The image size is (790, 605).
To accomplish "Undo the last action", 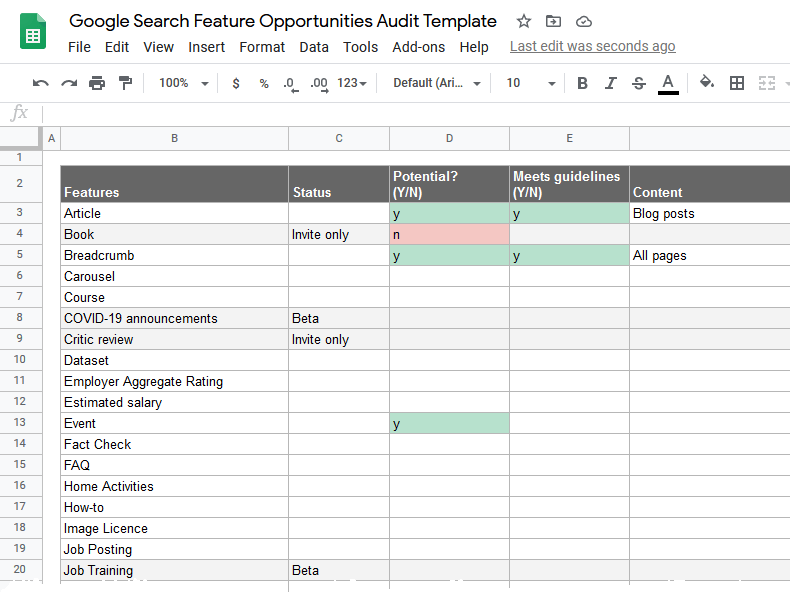I will pos(40,83).
